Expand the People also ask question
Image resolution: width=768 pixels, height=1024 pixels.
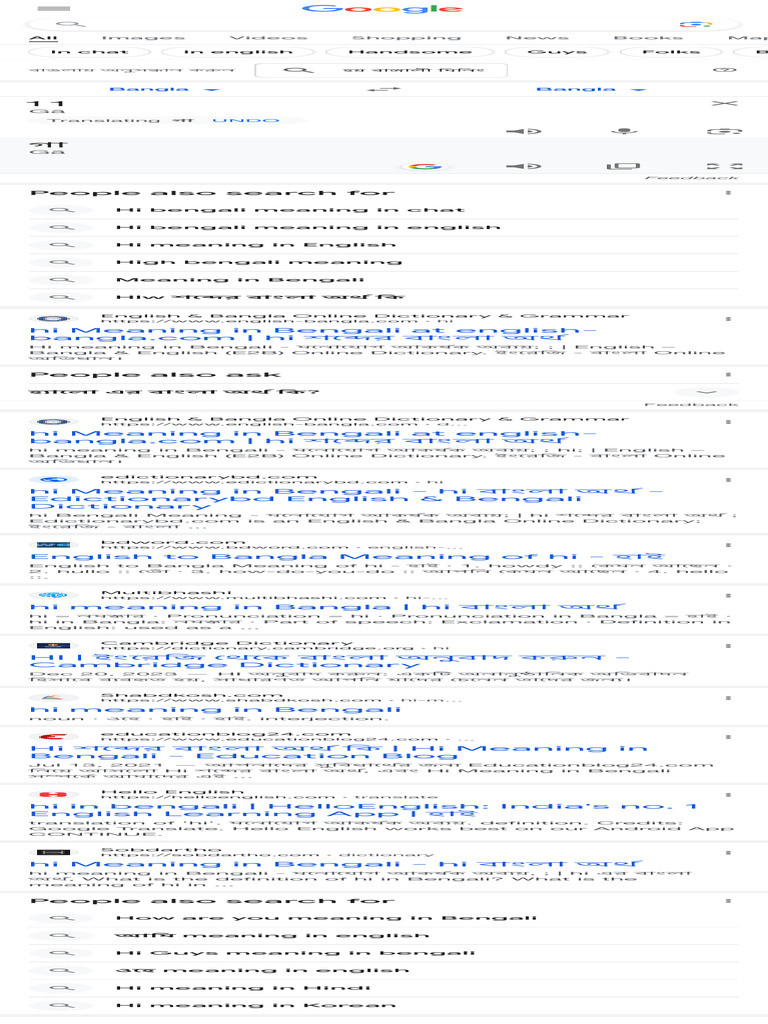[383, 392]
